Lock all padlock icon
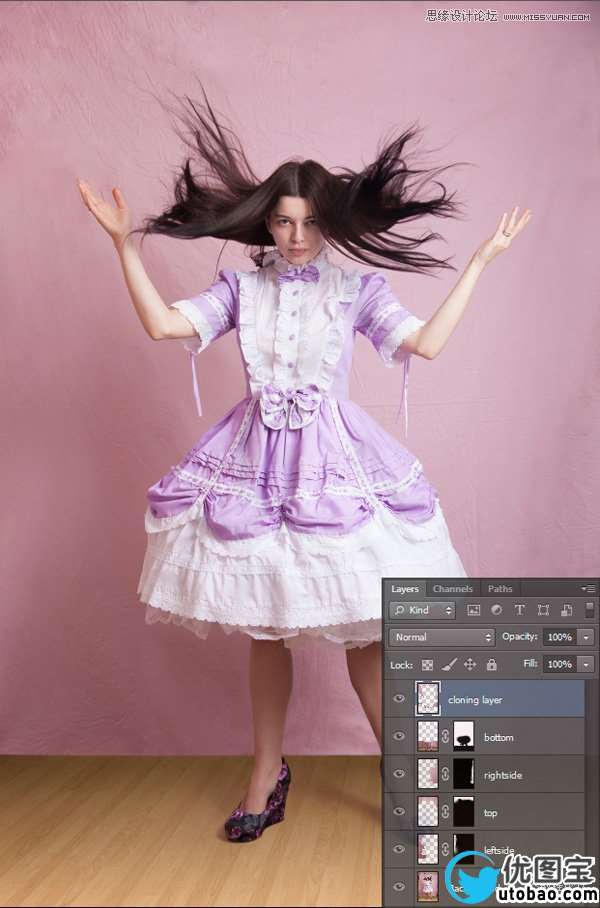Image resolution: width=600 pixels, height=908 pixels. point(492,665)
